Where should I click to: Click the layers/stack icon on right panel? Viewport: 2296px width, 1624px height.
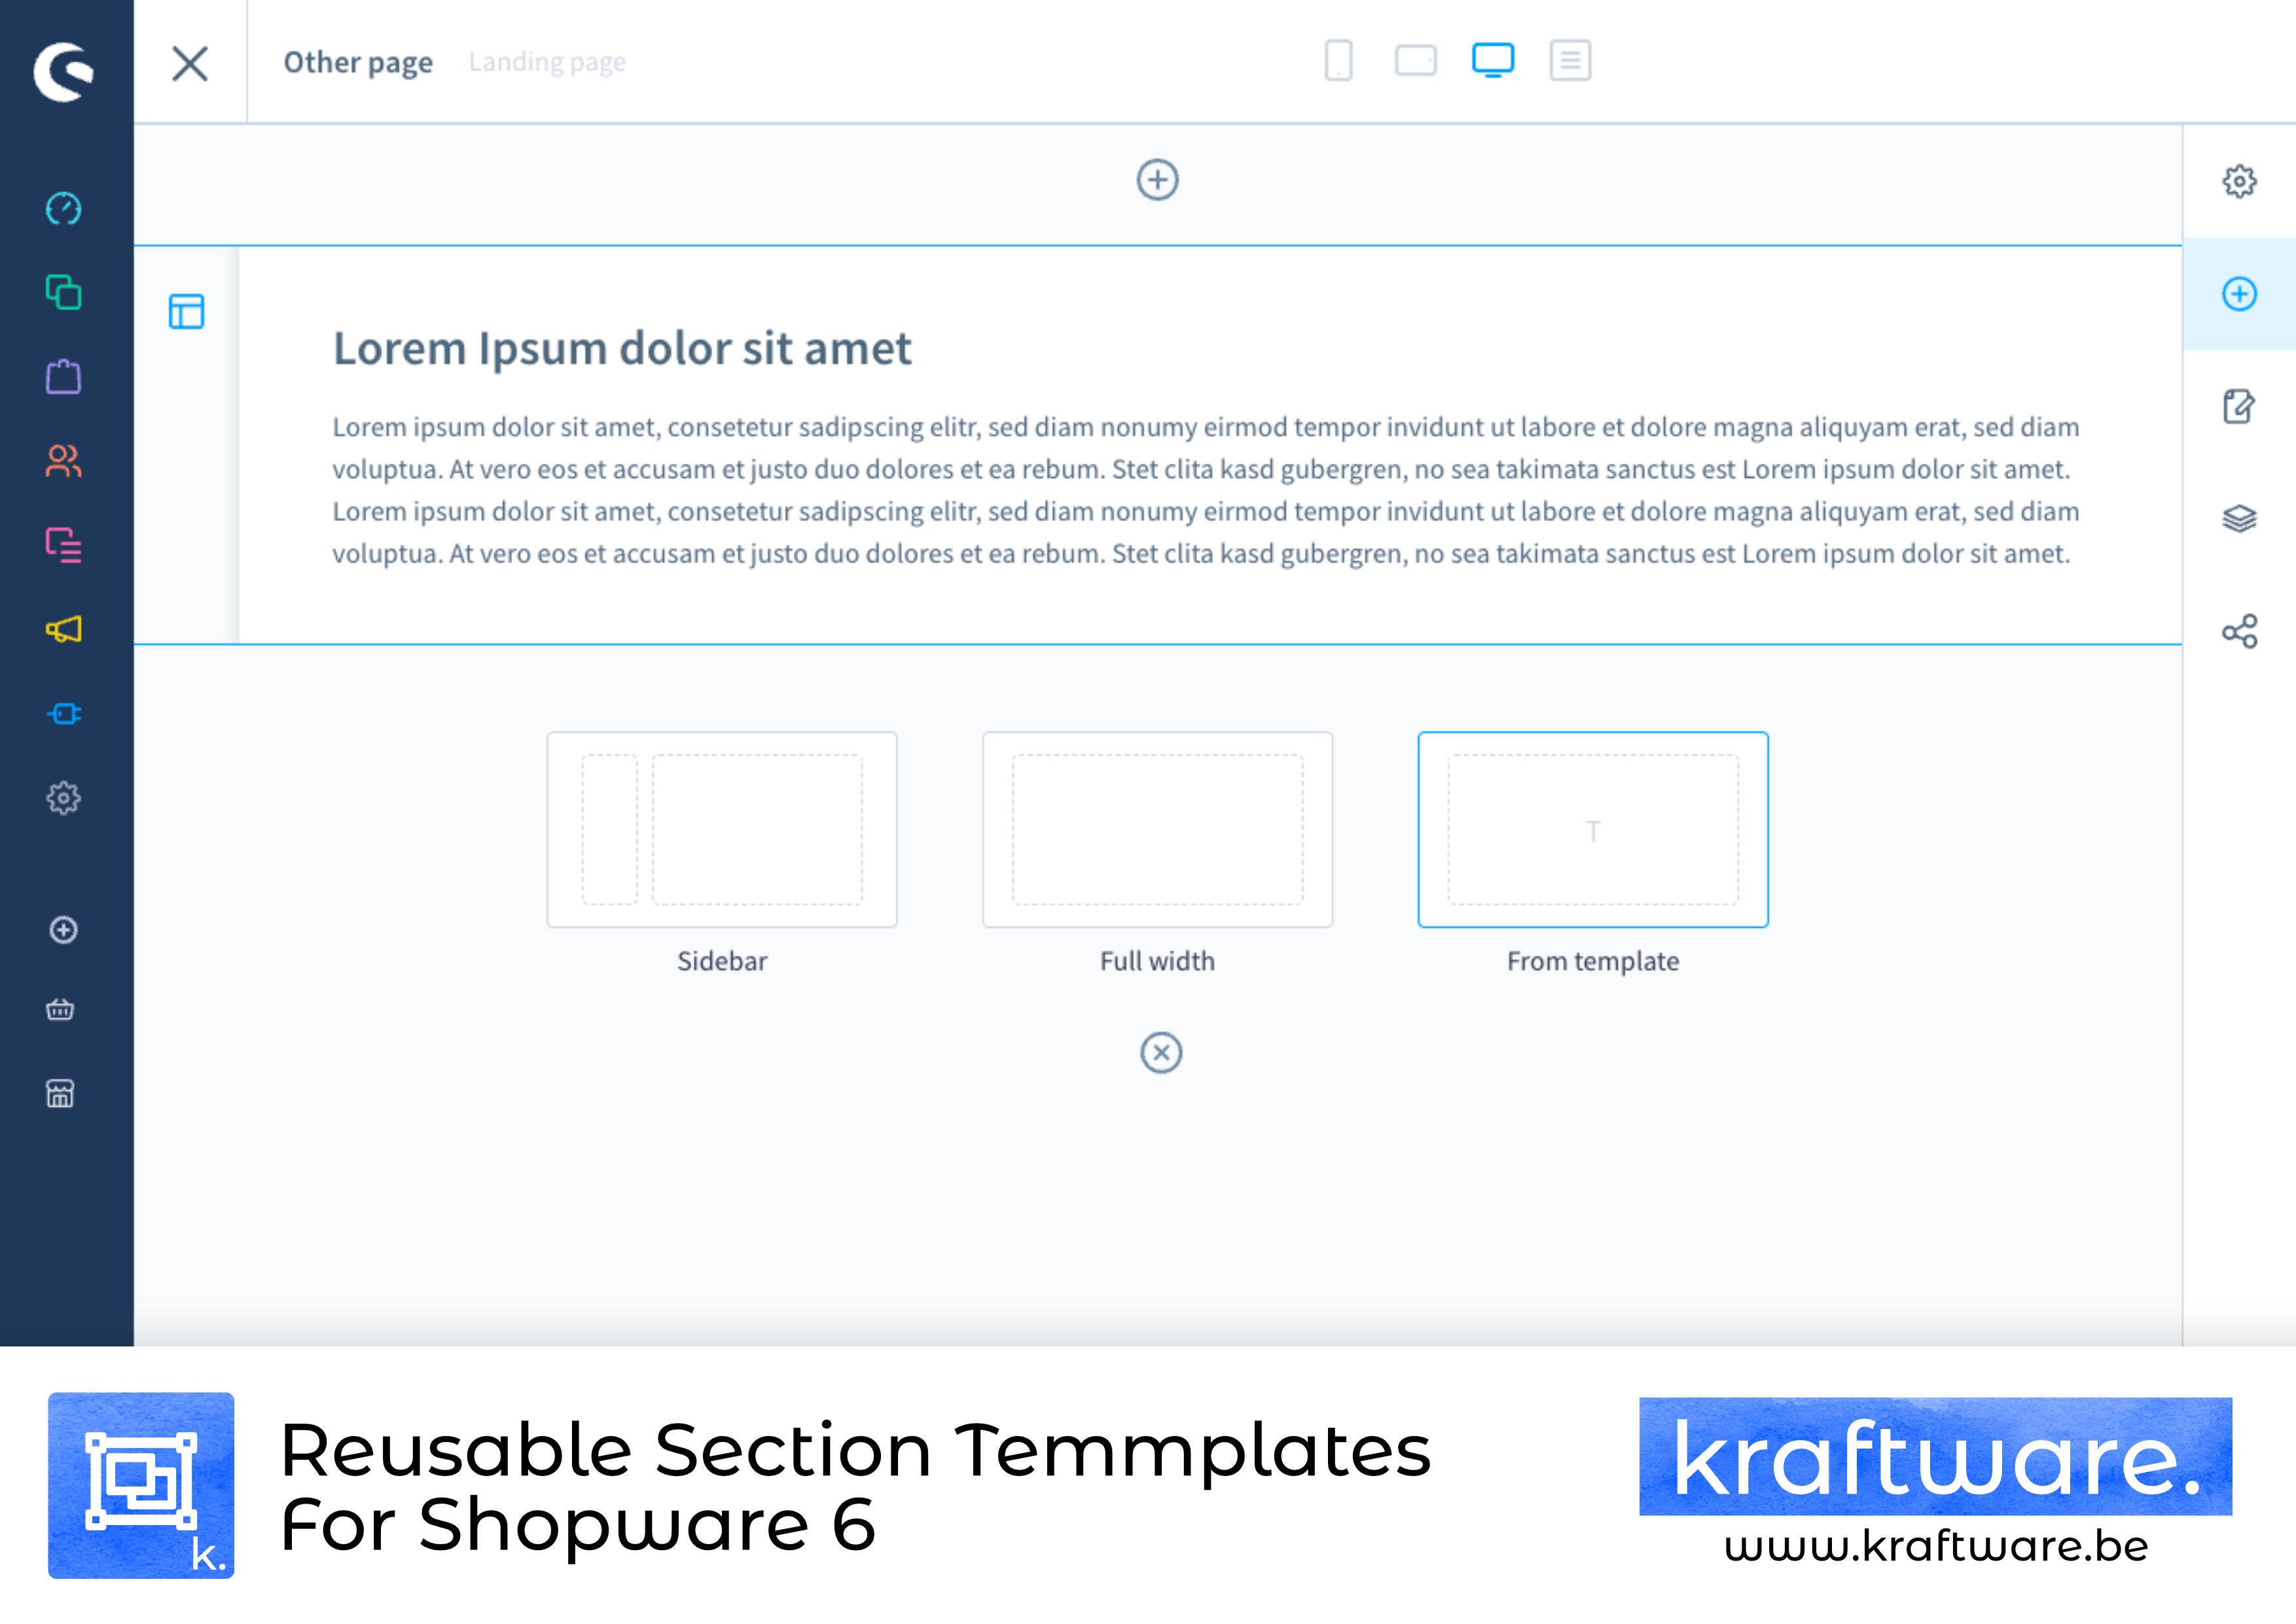[2240, 515]
